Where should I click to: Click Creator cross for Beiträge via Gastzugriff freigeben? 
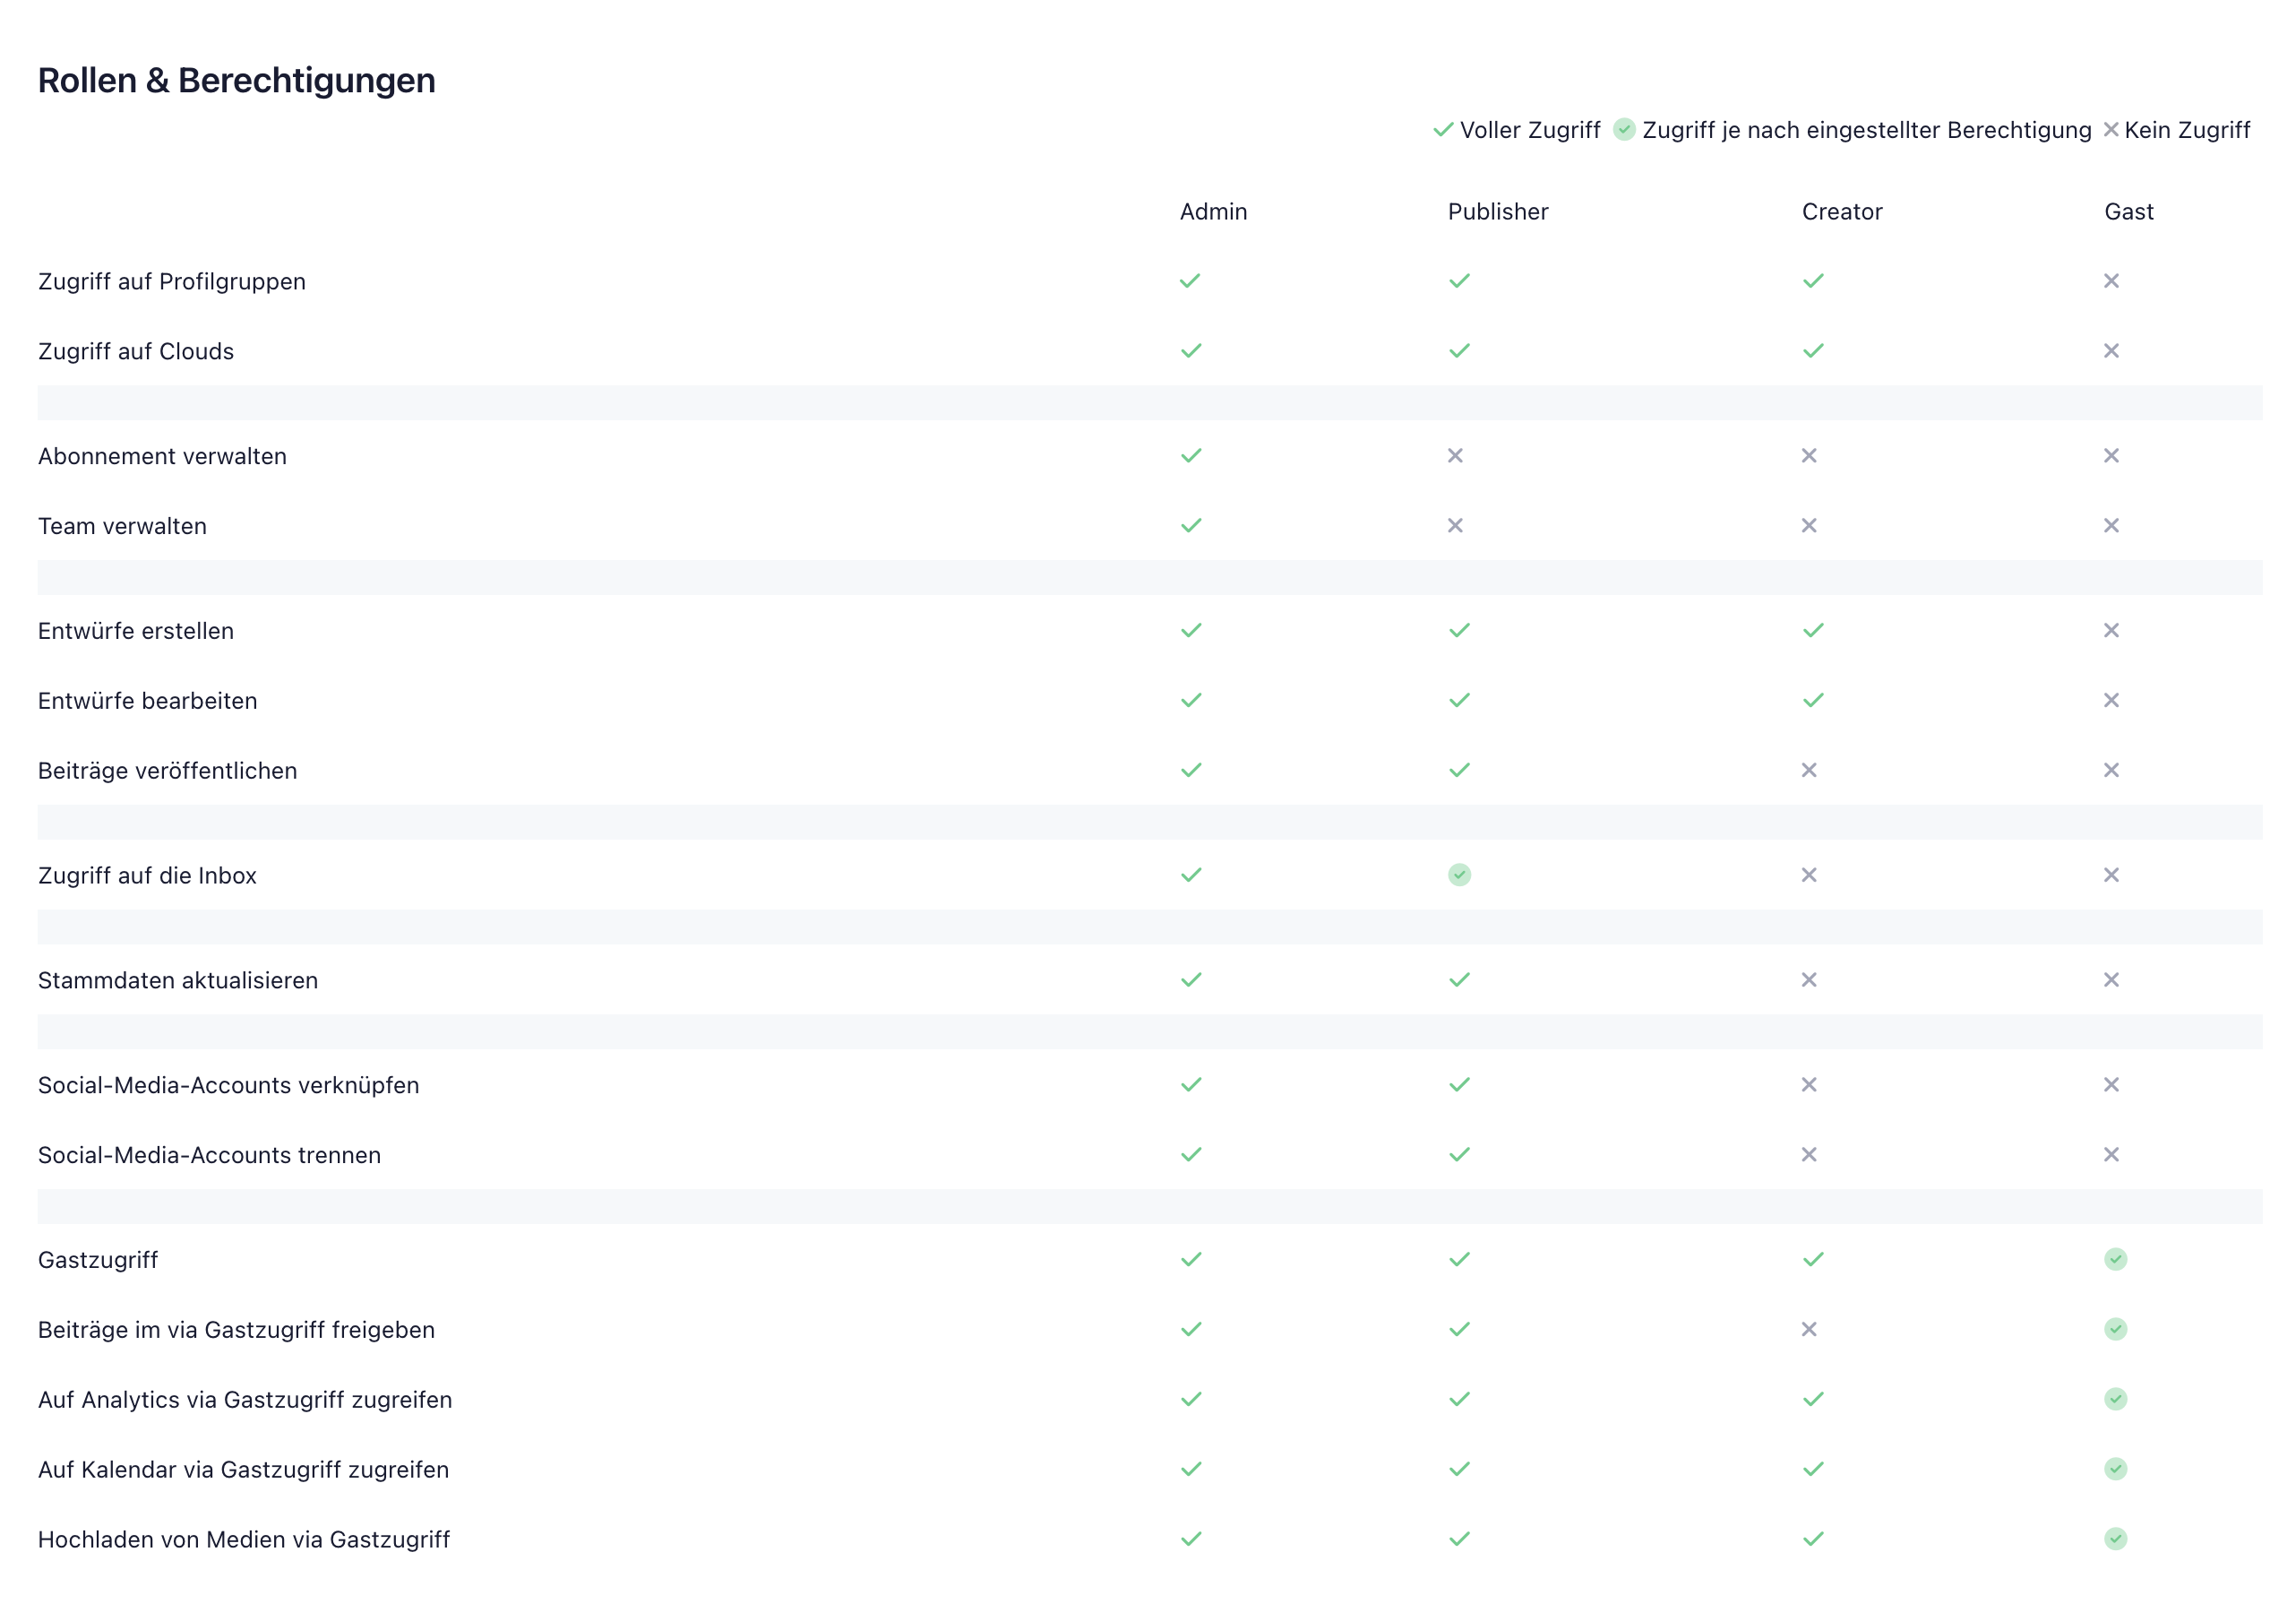pyautogui.click(x=1809, y=1329)
